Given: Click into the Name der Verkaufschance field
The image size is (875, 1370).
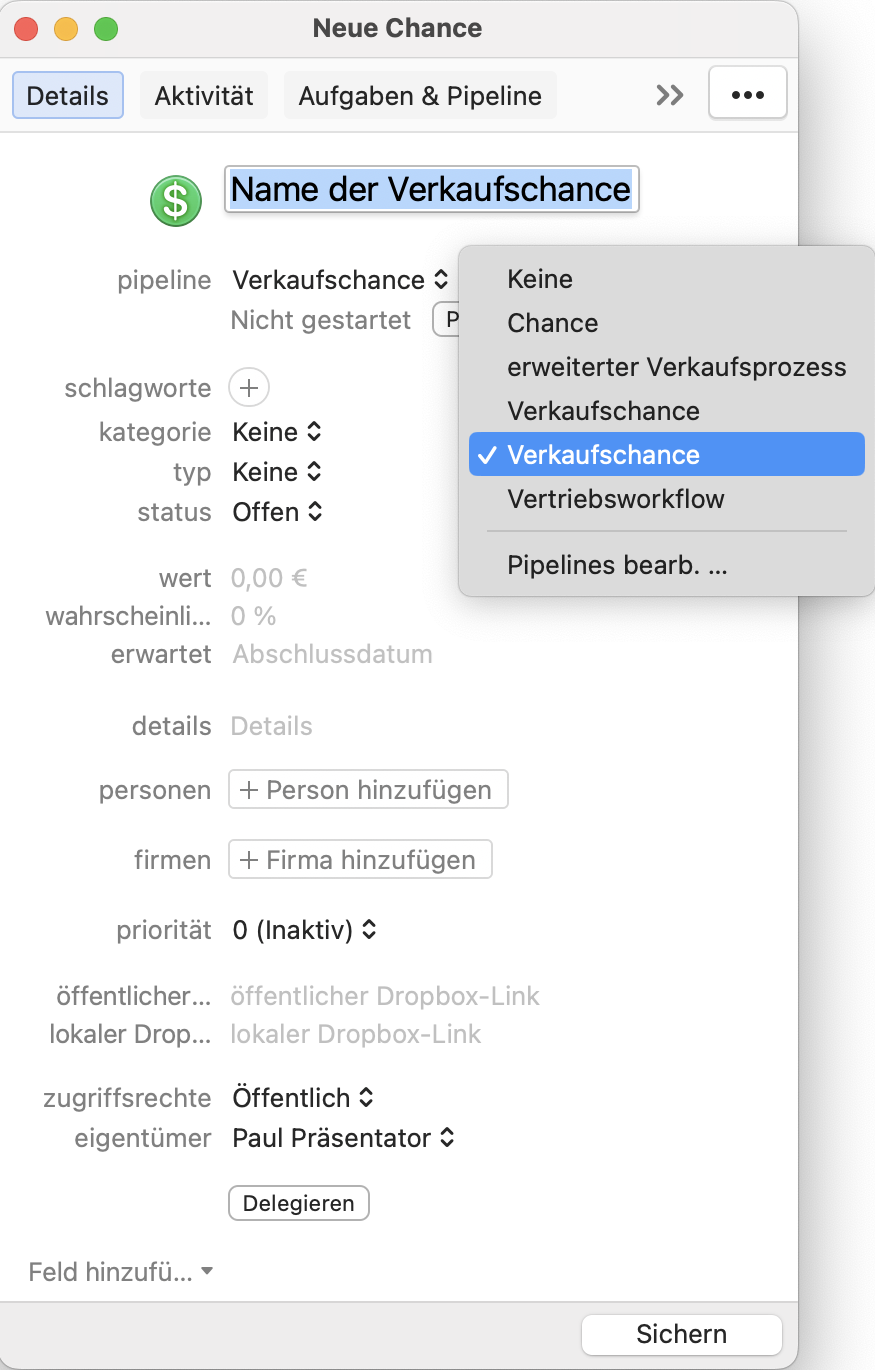Looking at the screenshot, I should click(x=431, y=189).
